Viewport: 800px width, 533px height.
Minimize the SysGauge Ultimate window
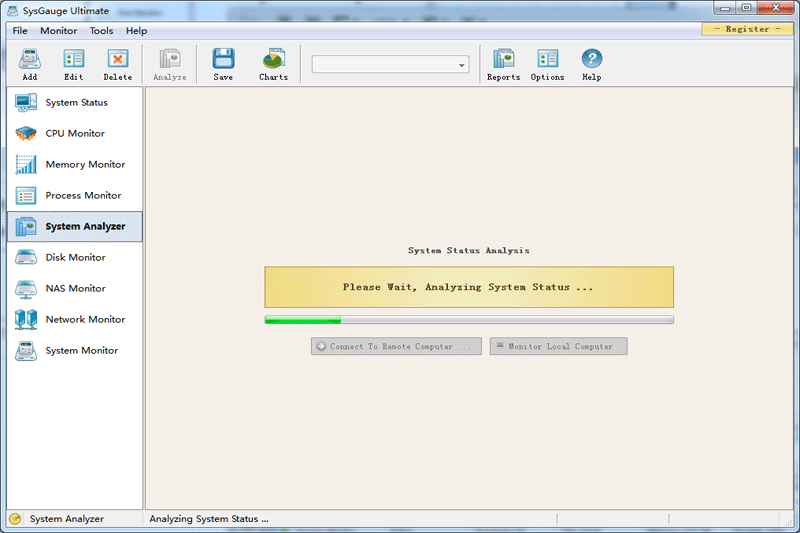724,8
